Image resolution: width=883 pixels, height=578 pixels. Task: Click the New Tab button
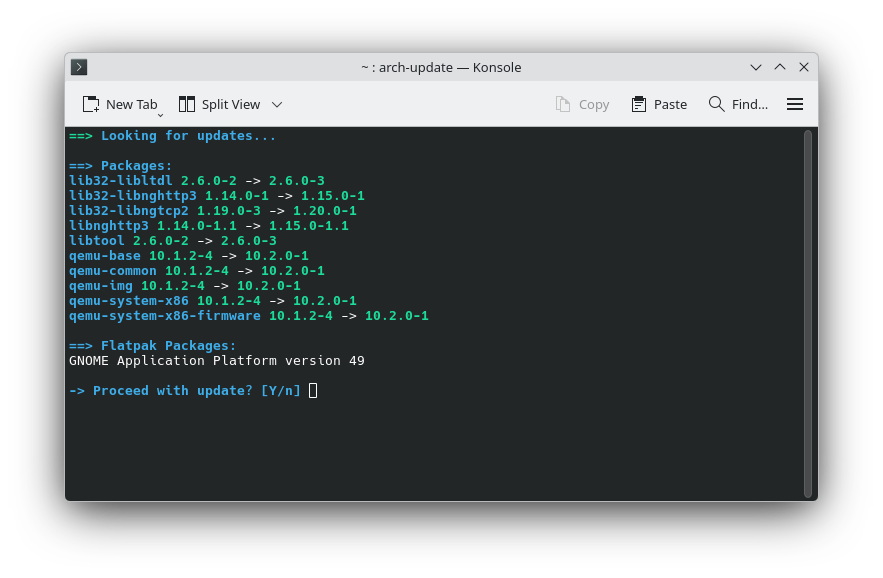[120, 104]
